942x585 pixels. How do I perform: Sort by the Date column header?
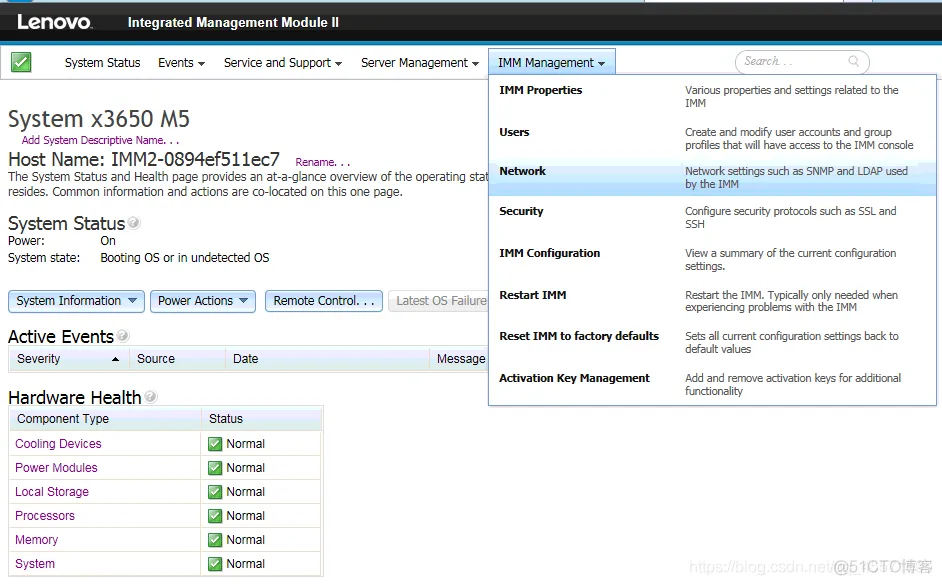click(327, 359)
